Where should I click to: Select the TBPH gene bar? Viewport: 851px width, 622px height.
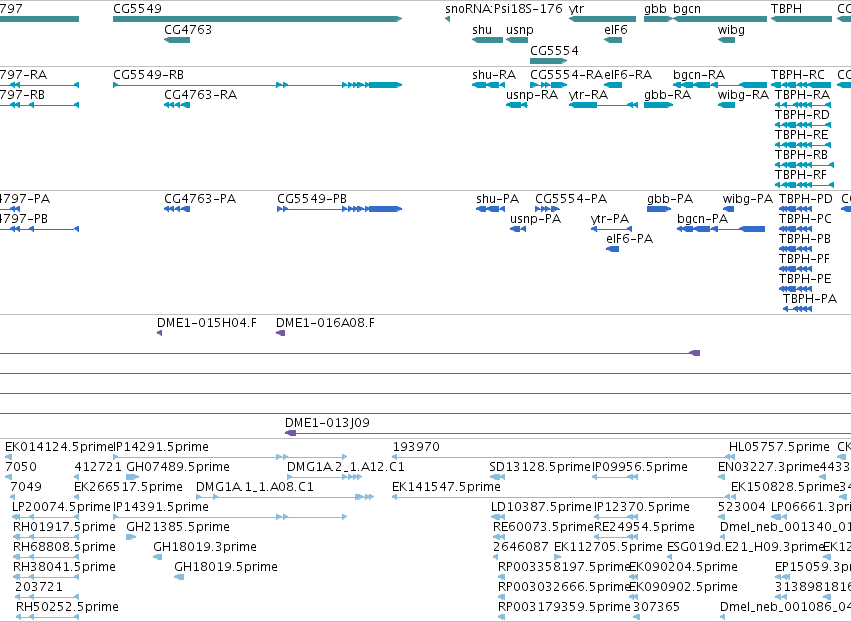point(801,19)
